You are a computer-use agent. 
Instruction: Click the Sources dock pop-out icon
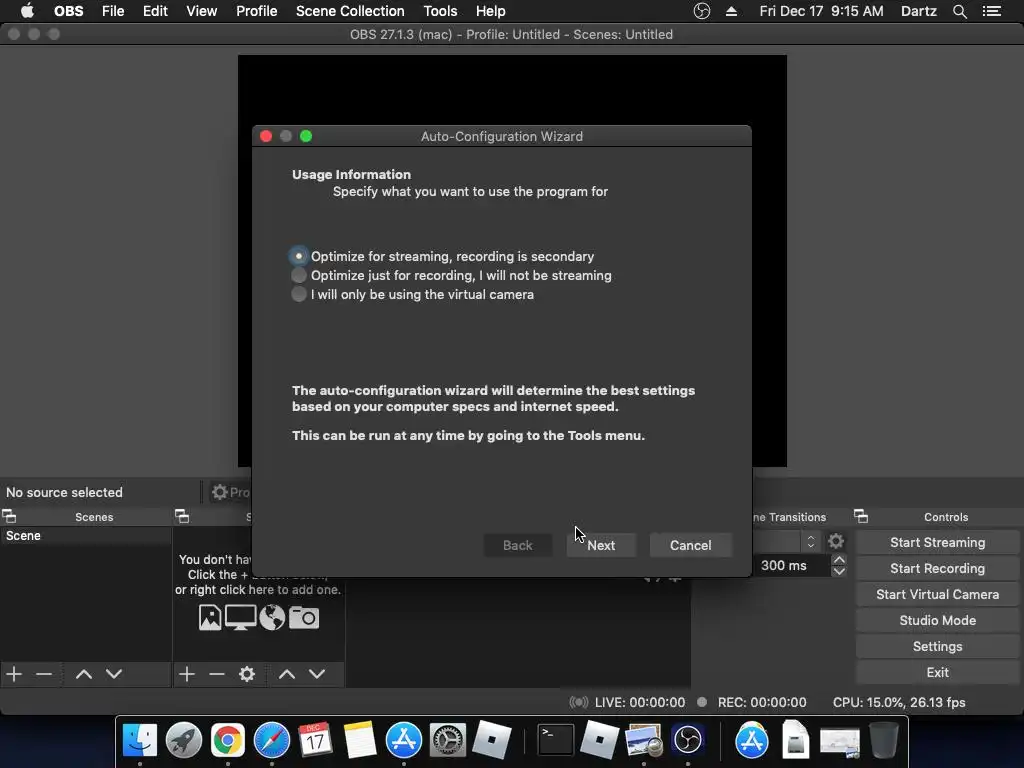182,517
